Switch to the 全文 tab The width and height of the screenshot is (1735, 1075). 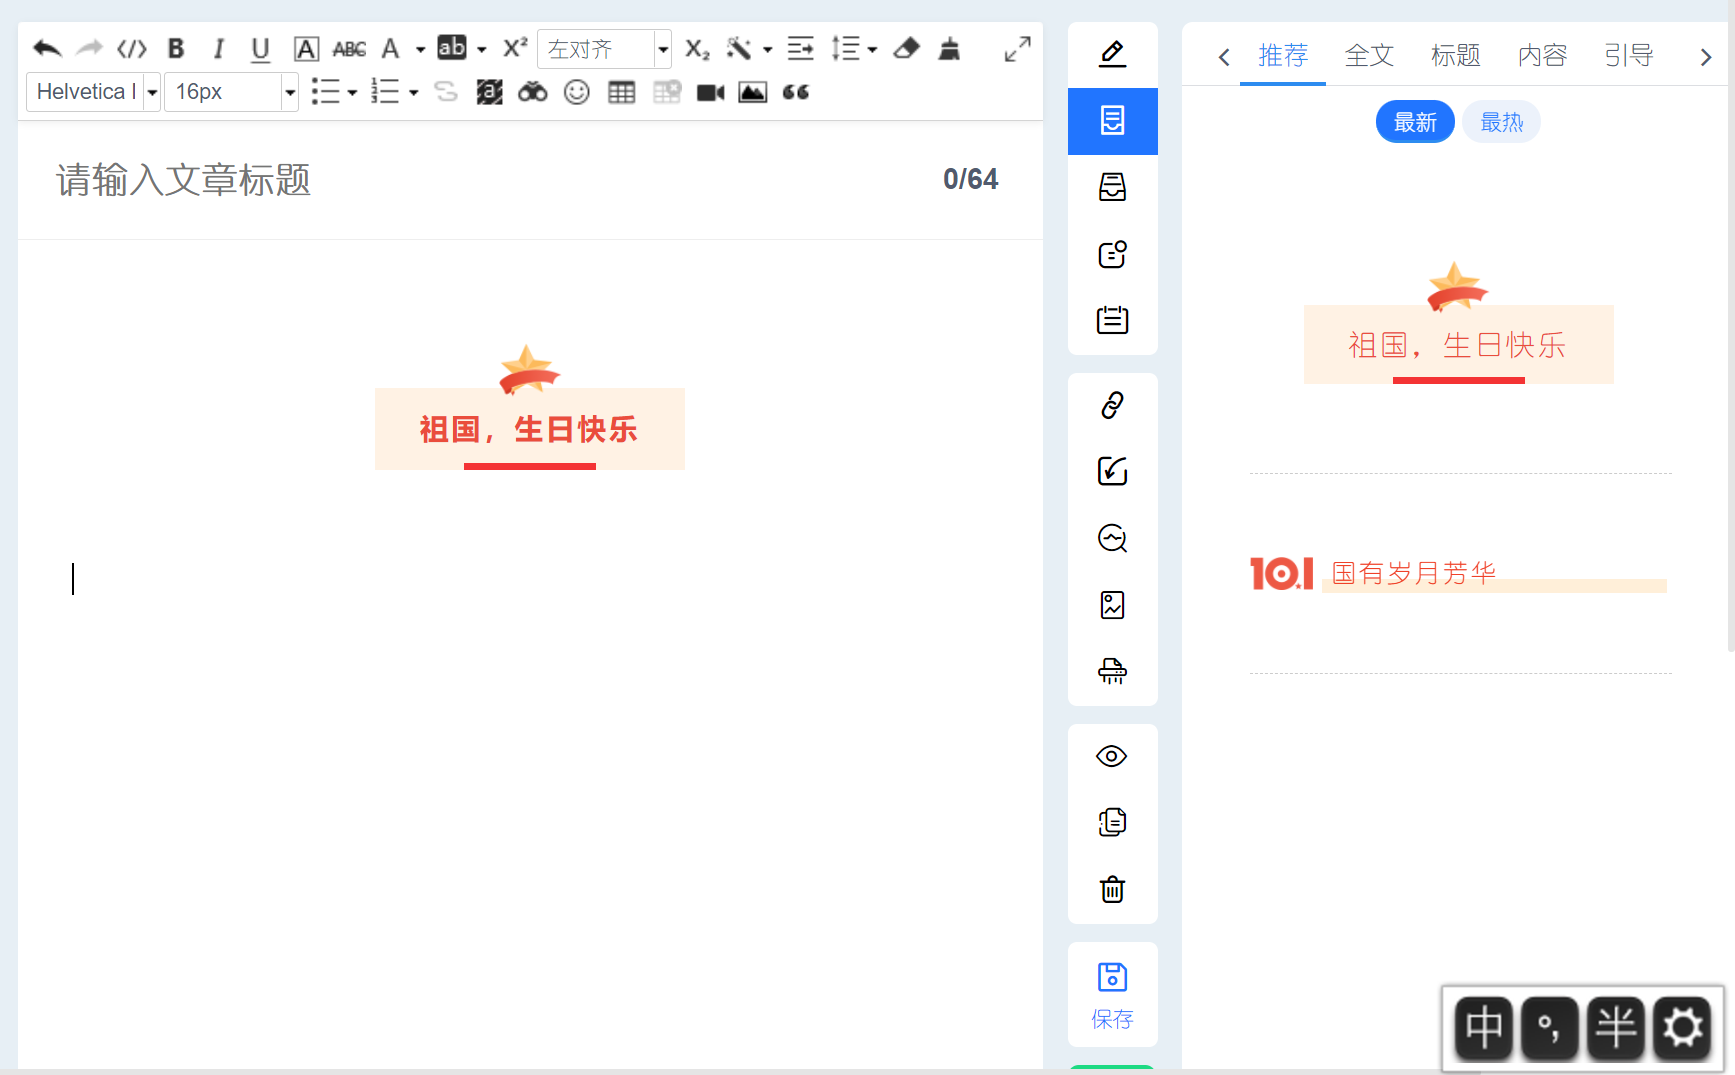[1369, 56]
